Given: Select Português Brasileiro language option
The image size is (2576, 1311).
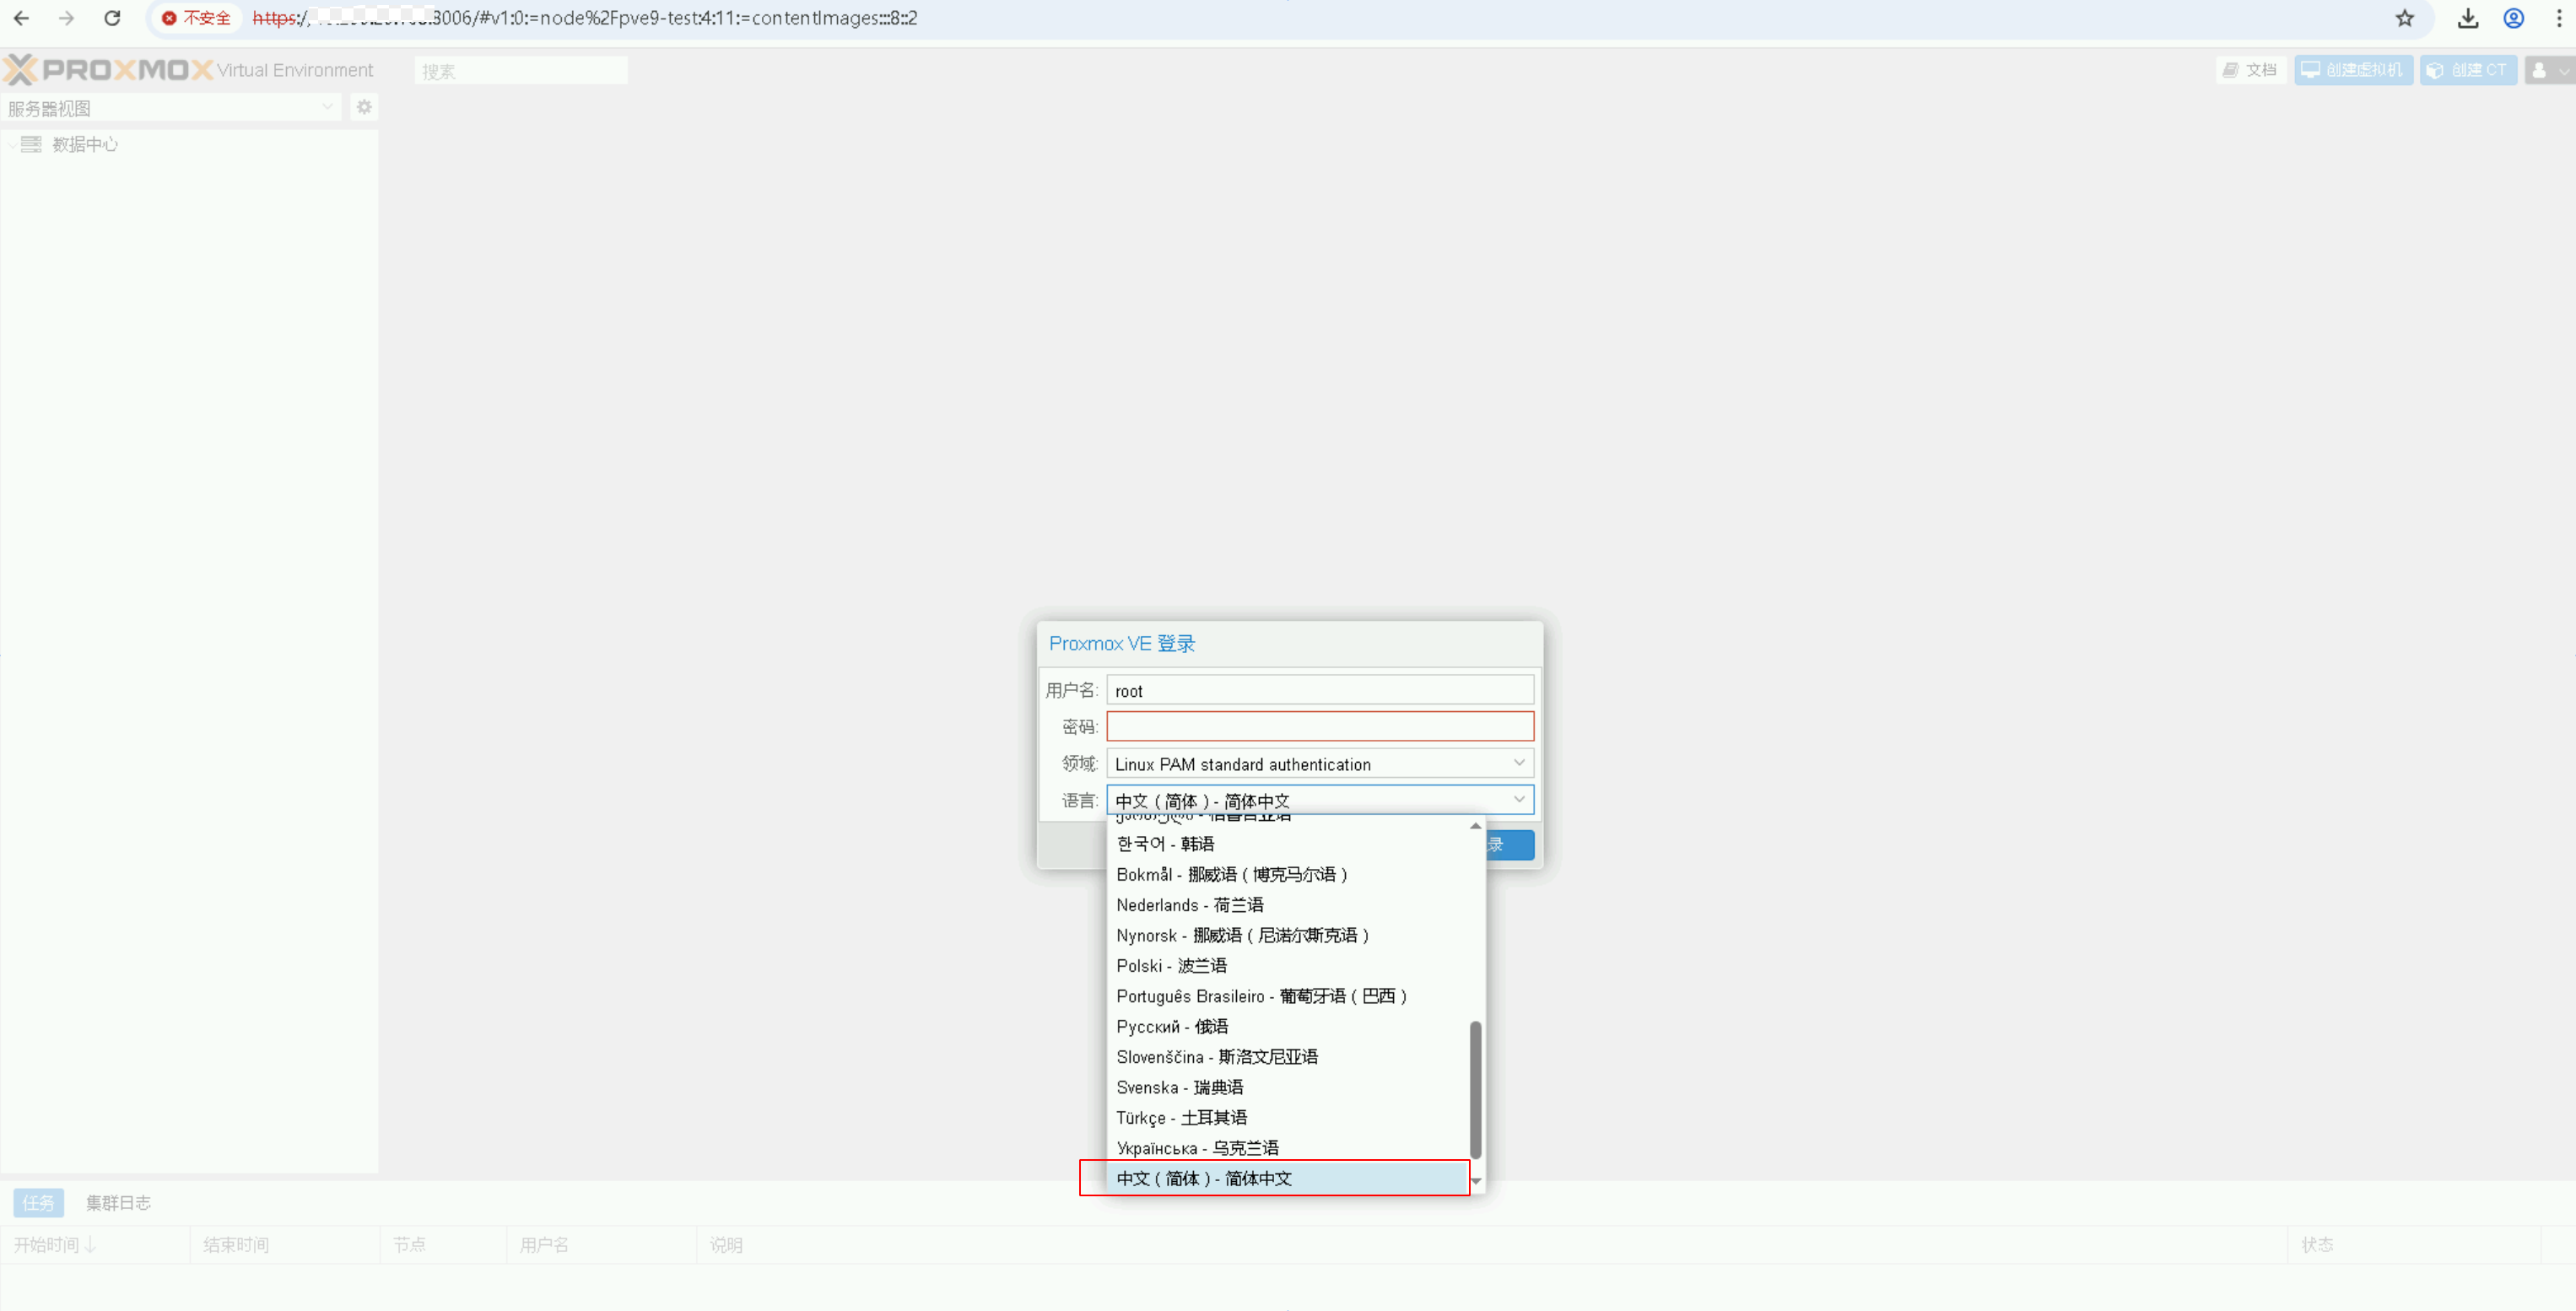Looking at the screenshot, I should pyautogui.click(x=1289, y=996).
